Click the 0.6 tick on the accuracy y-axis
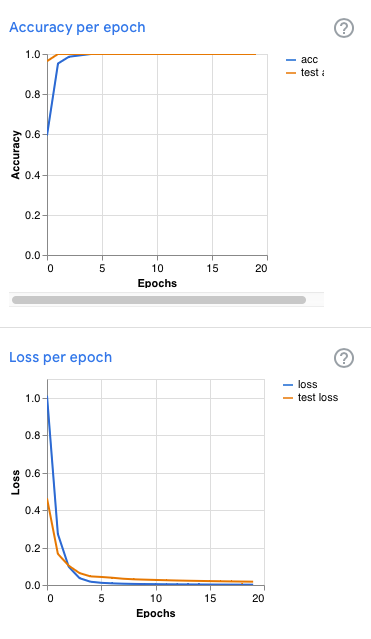 [33, 134]
